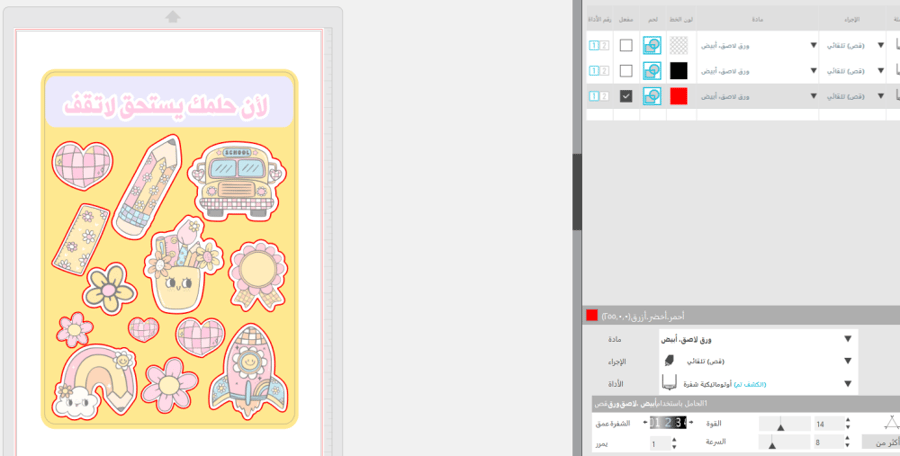
Task: Increase the speed value 8 with up arrow
Action: click(848, 439)
